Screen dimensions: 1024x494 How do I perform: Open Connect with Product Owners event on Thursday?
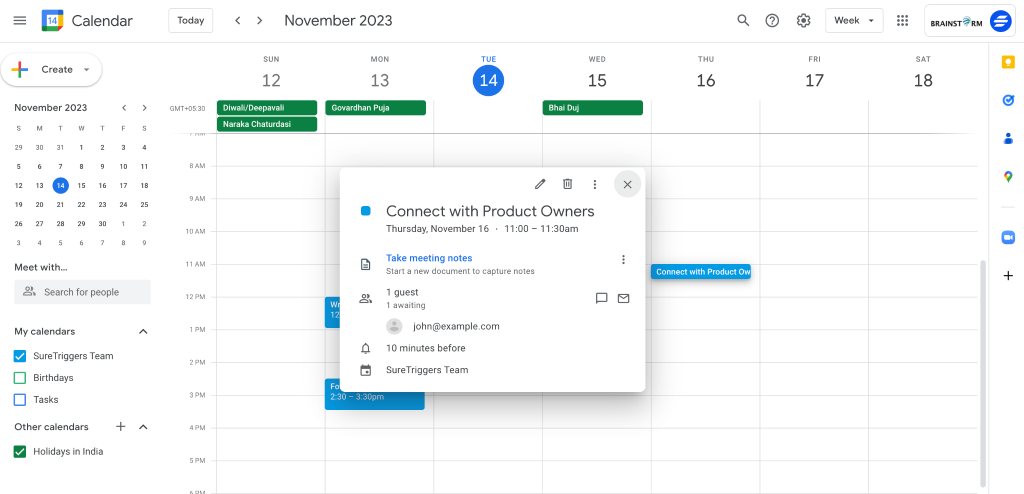[701, 272]
